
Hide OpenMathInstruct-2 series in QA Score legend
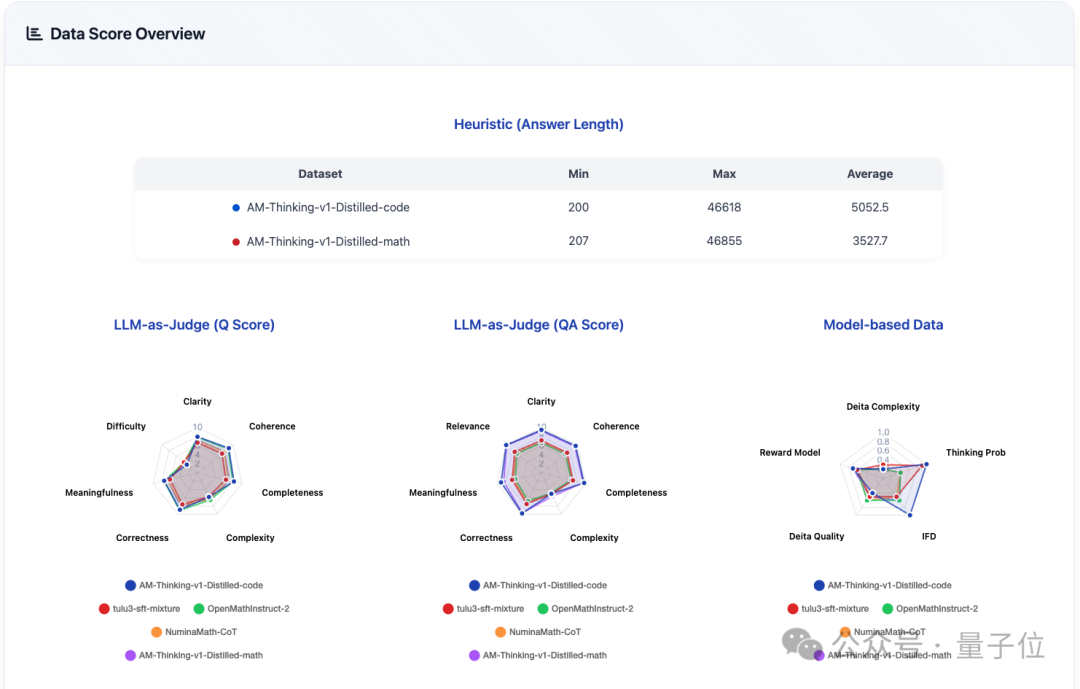pyautogui.click(x=592, y=609)
